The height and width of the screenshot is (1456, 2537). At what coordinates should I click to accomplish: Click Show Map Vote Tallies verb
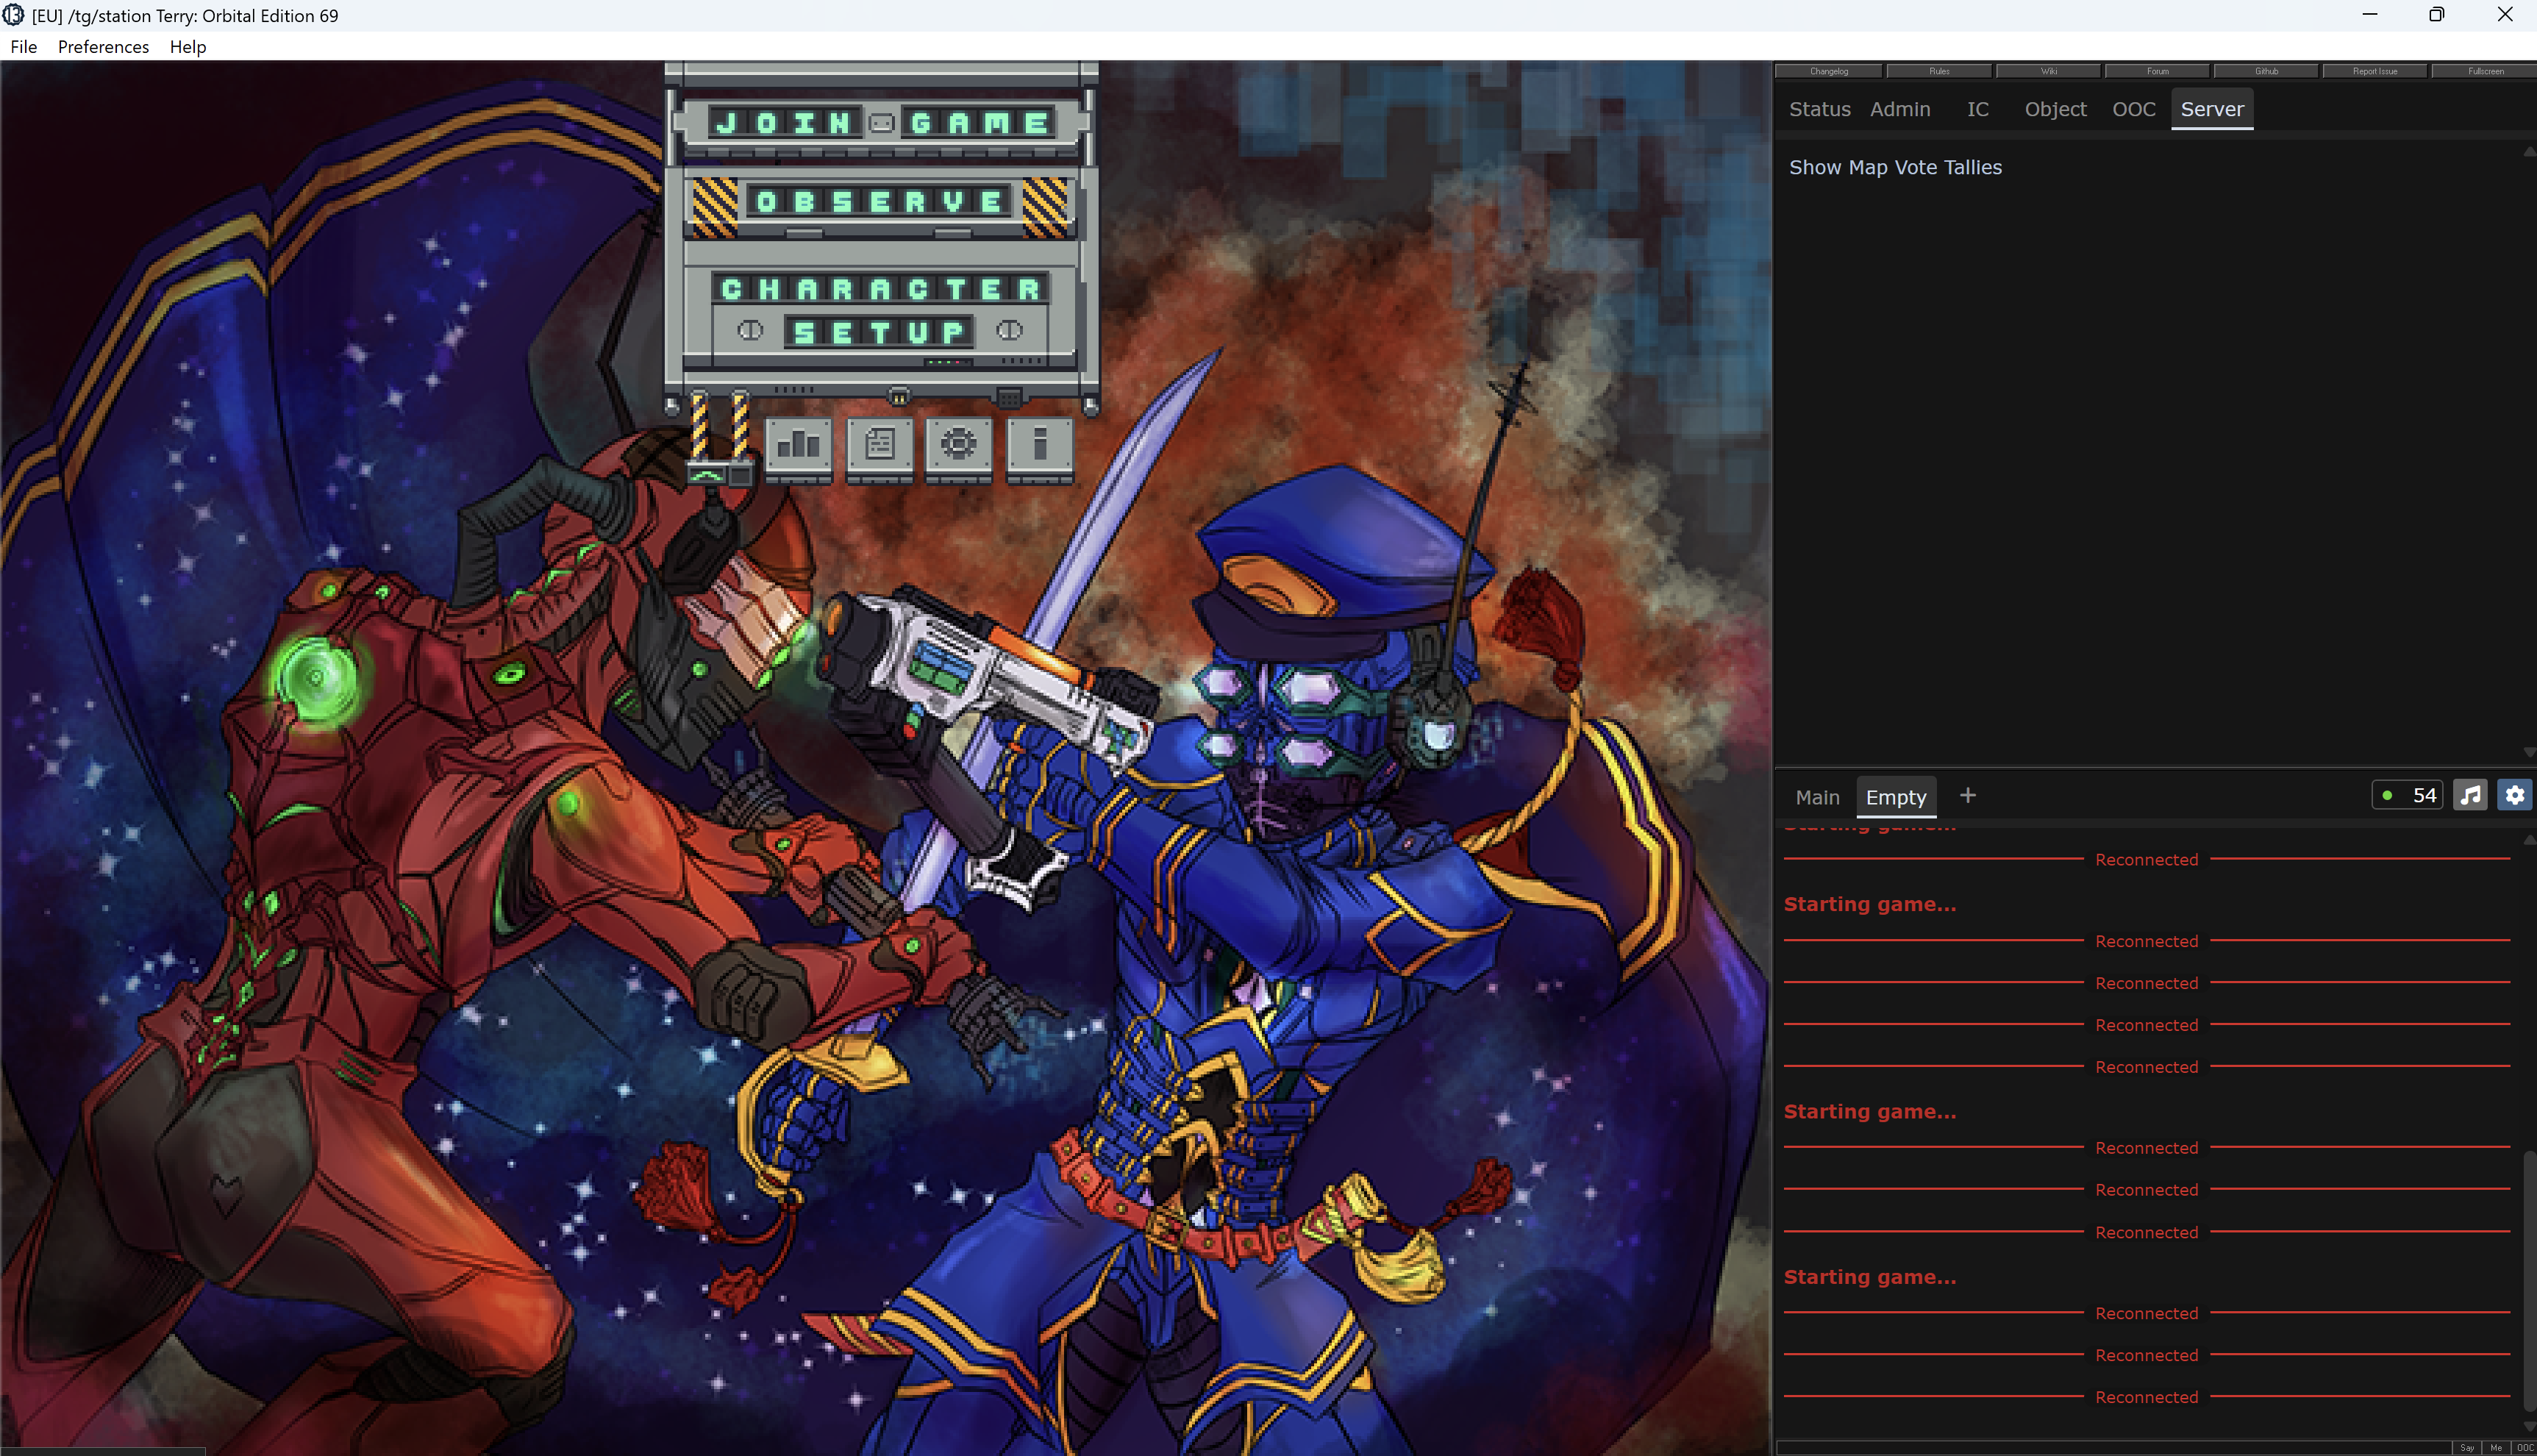pyautogui.click(x=1895, y=167)
